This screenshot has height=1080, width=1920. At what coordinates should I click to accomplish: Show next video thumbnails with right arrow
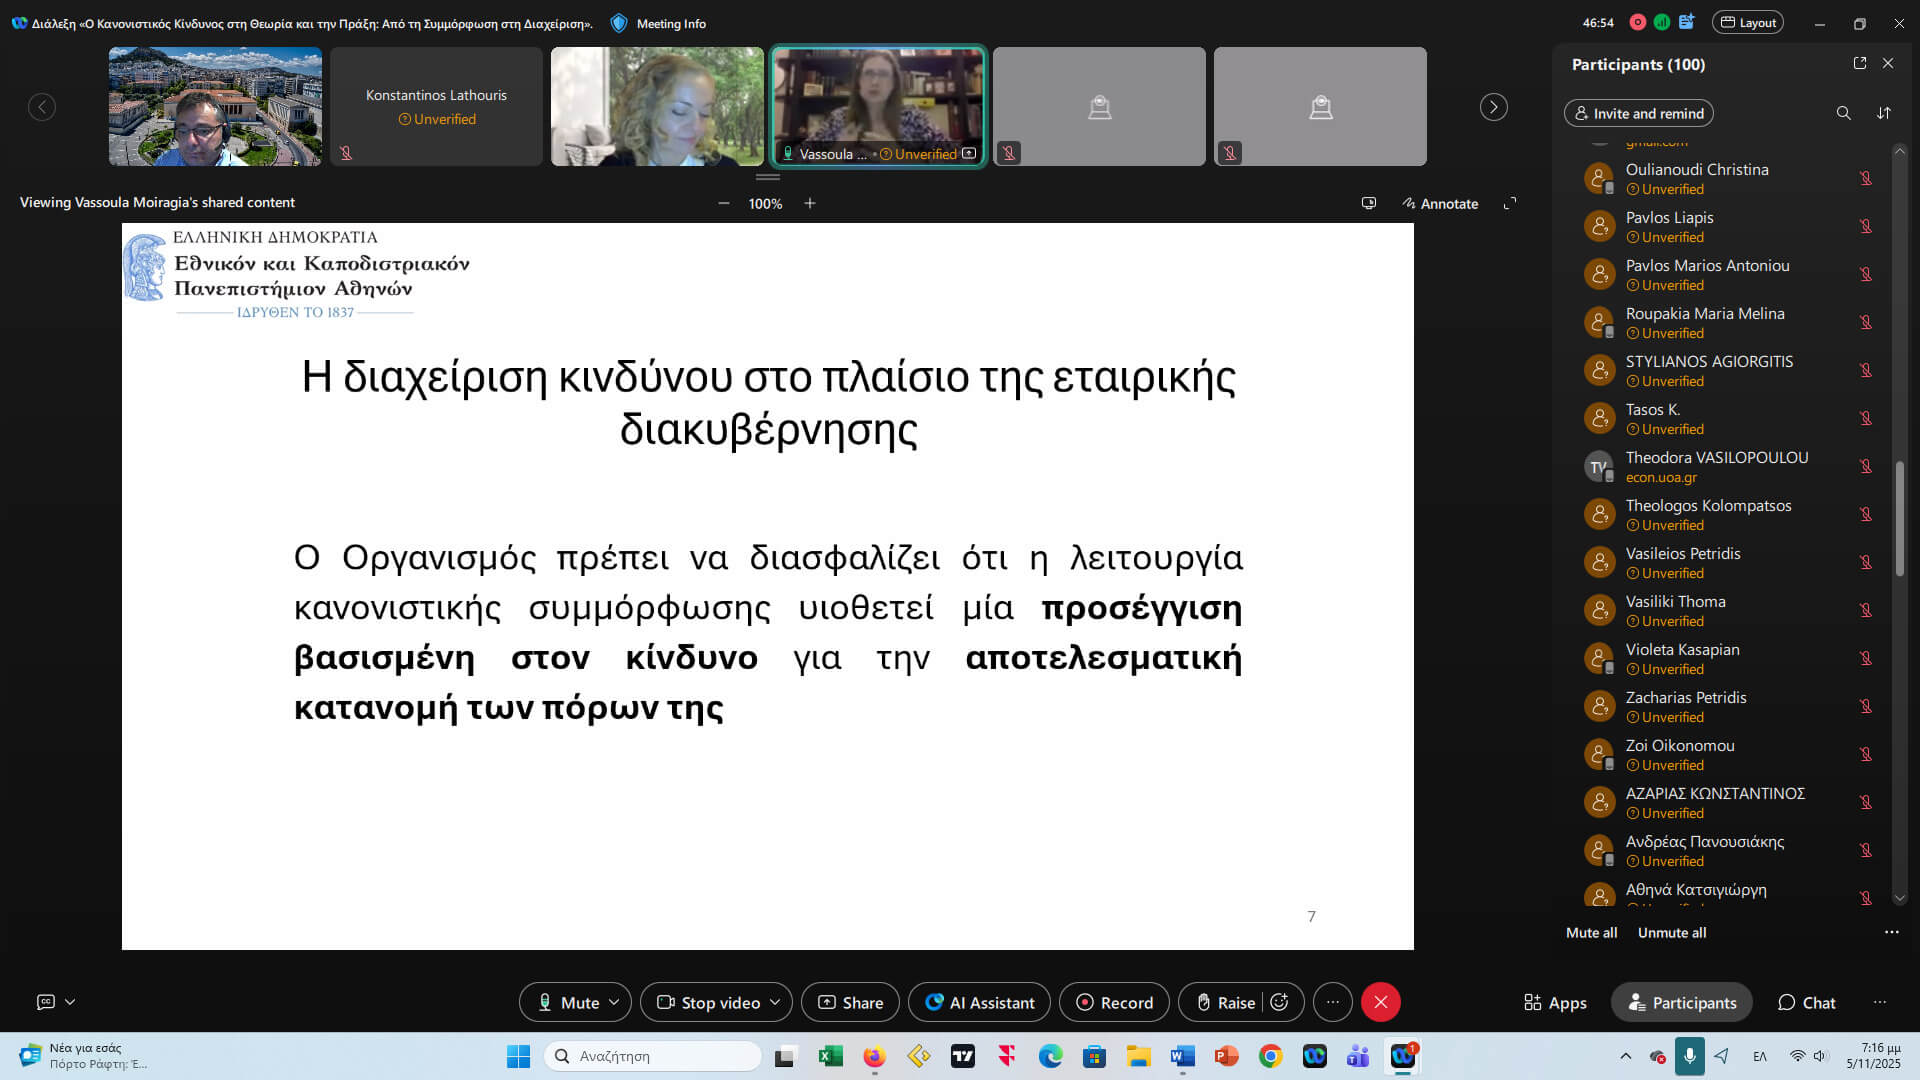coord(1493,107)
